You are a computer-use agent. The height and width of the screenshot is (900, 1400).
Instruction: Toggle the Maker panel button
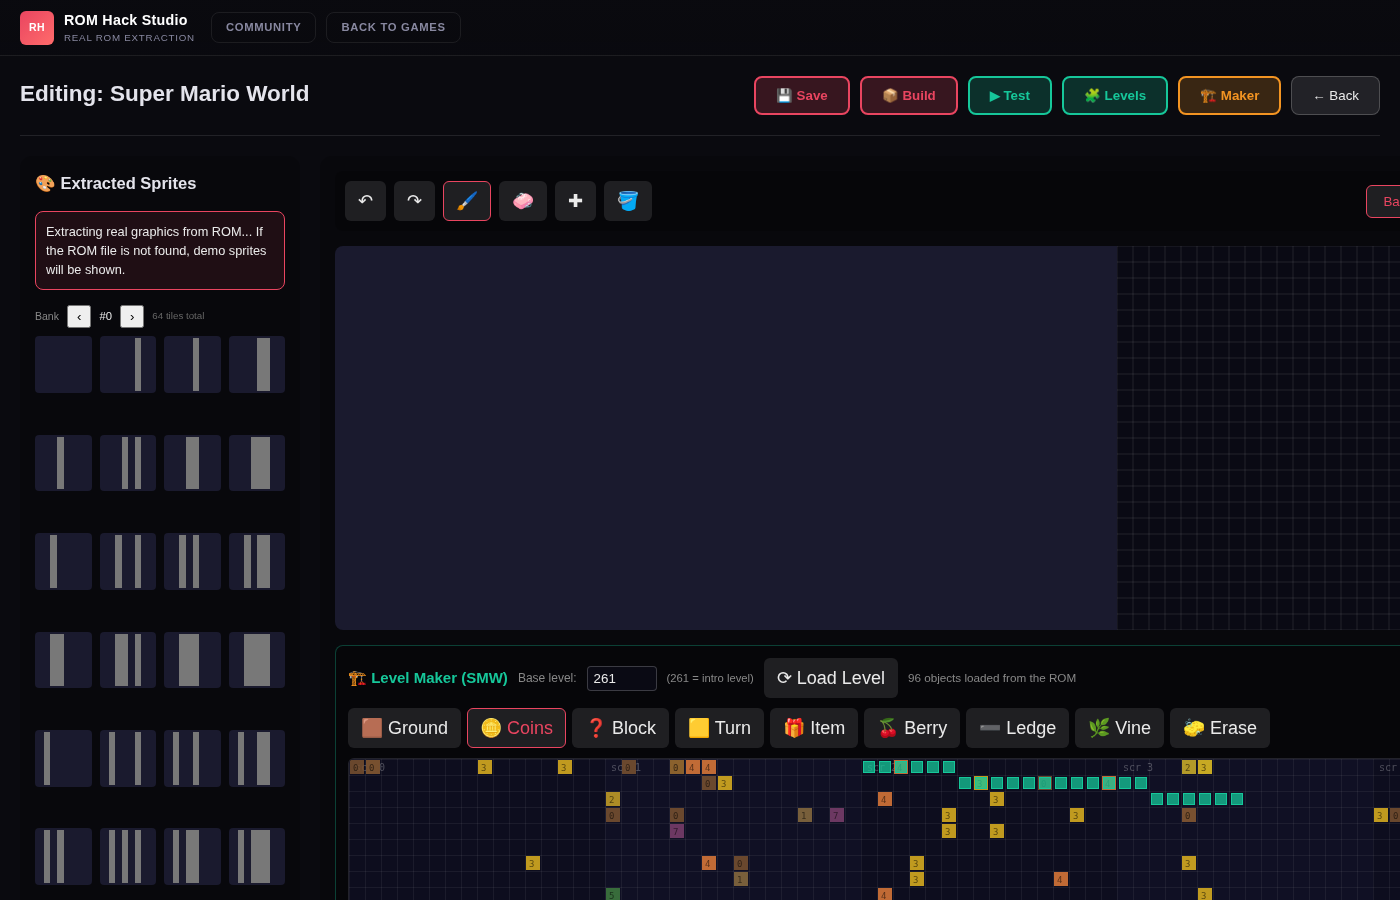pyautogui.click(x=1229, y=96)
